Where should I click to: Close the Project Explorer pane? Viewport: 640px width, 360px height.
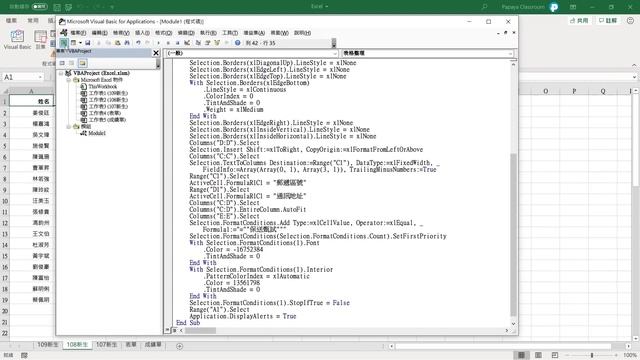pyautogui.click(x=156, y=53)
